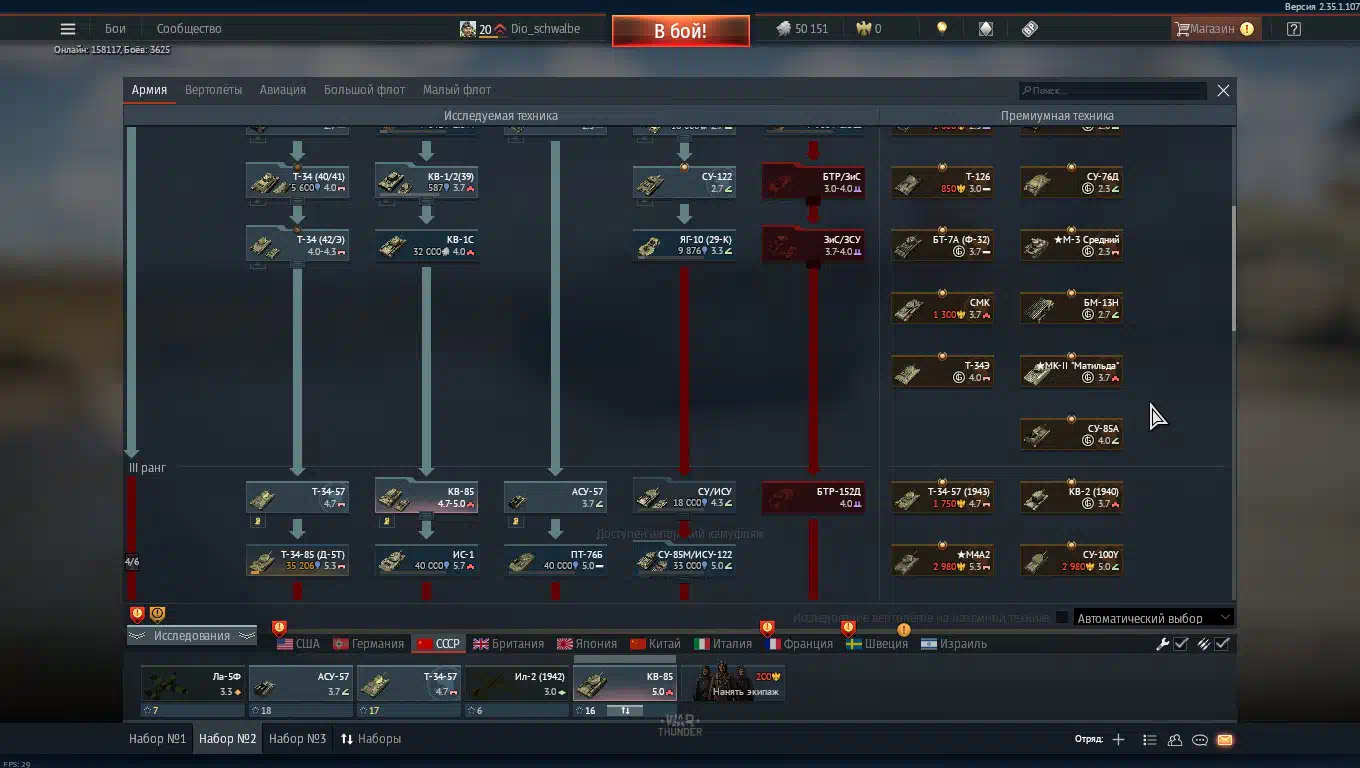Click Нанять экипаж to recruit crew
The width and height of the screenshot is (1360, 768).
tap(733, 685)
